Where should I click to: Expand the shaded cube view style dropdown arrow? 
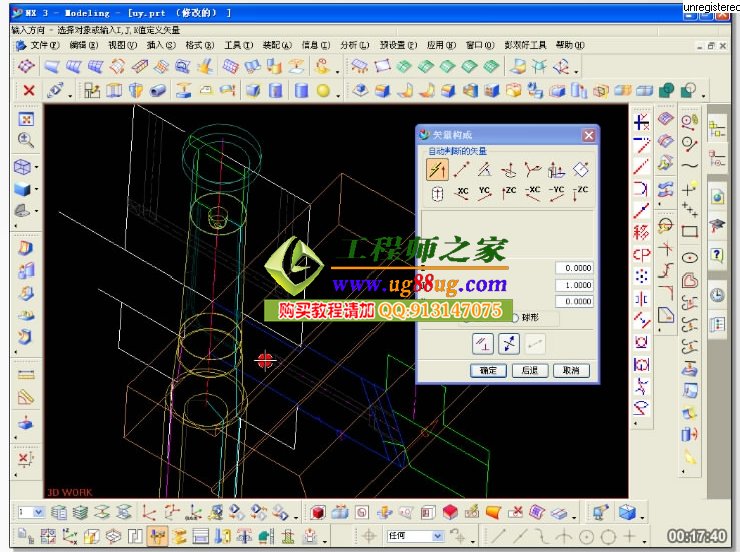tap(37, 189)
